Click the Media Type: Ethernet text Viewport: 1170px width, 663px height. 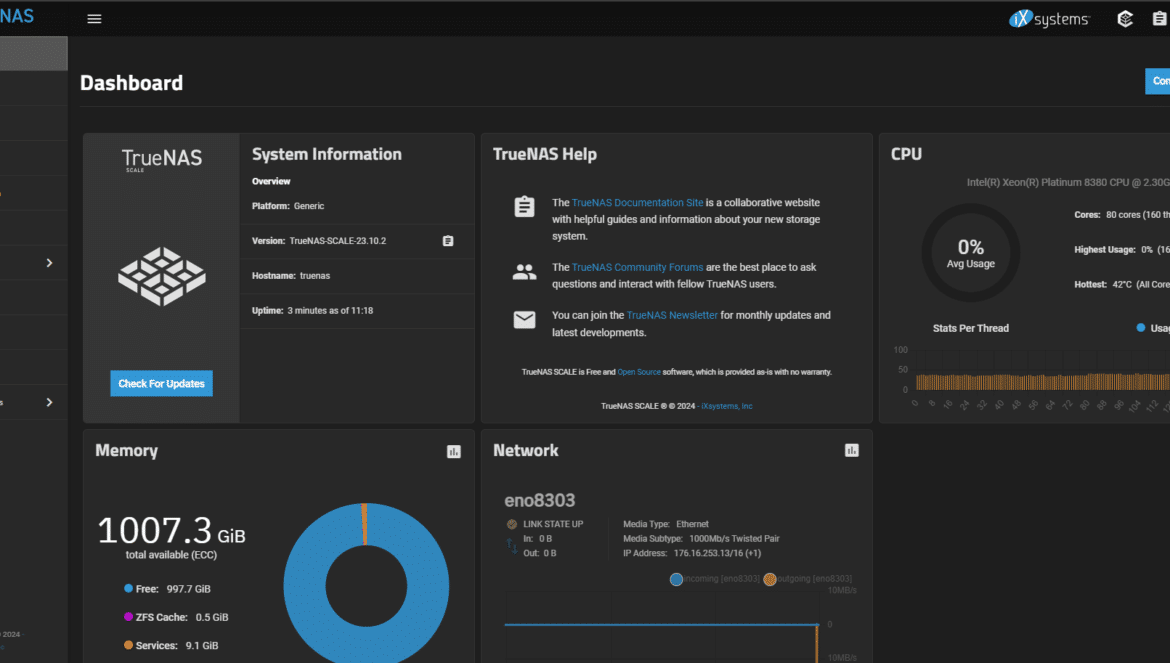point(666,524)
